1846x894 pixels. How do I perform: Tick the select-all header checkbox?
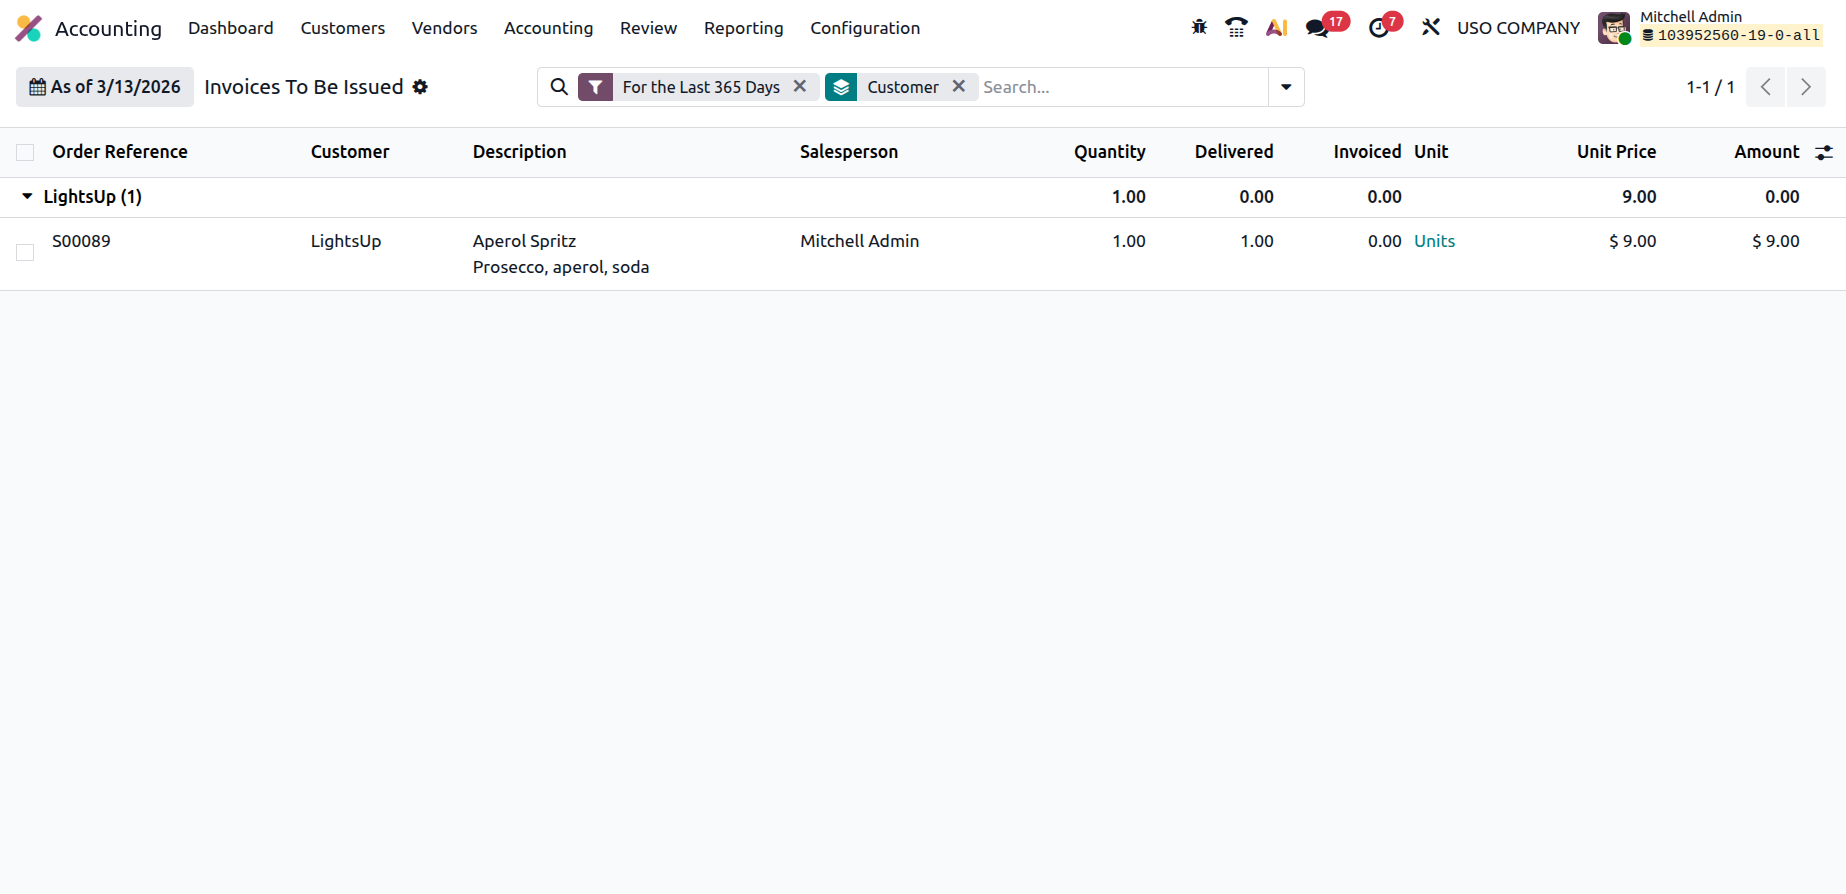[x=25, y=152]
